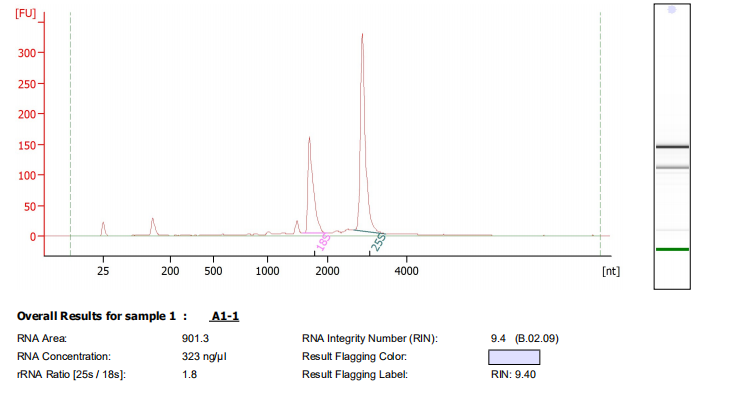
Task: Click the 200 y-axis tick label
Action: [x=27, y=114]
